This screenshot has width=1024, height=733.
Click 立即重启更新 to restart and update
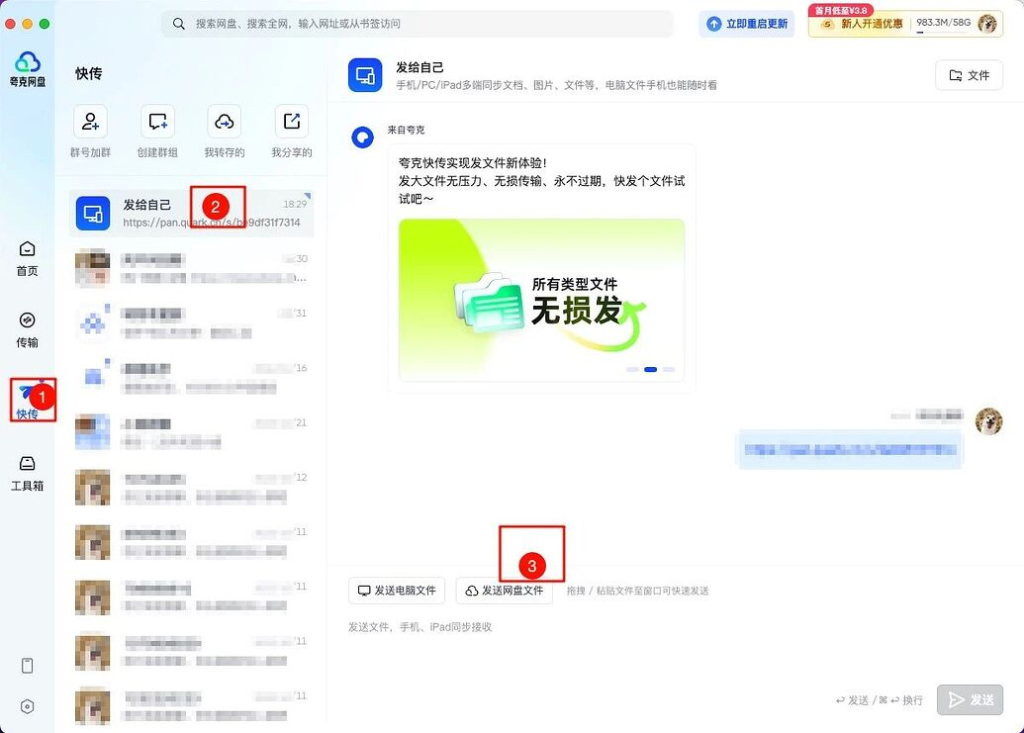[x=747, y=23]
